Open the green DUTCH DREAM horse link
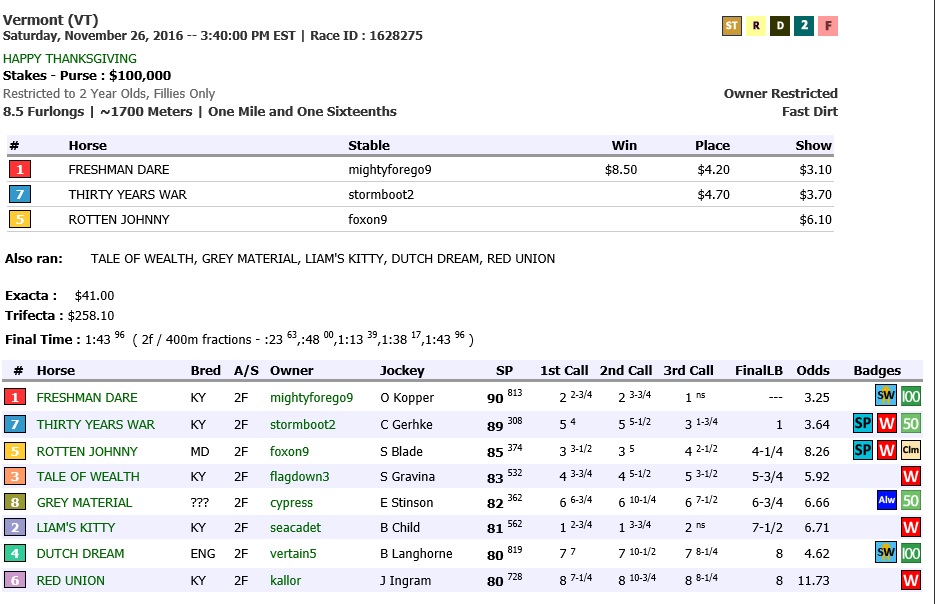Viewport: 935px width, 604px height. tap(81, 553)
